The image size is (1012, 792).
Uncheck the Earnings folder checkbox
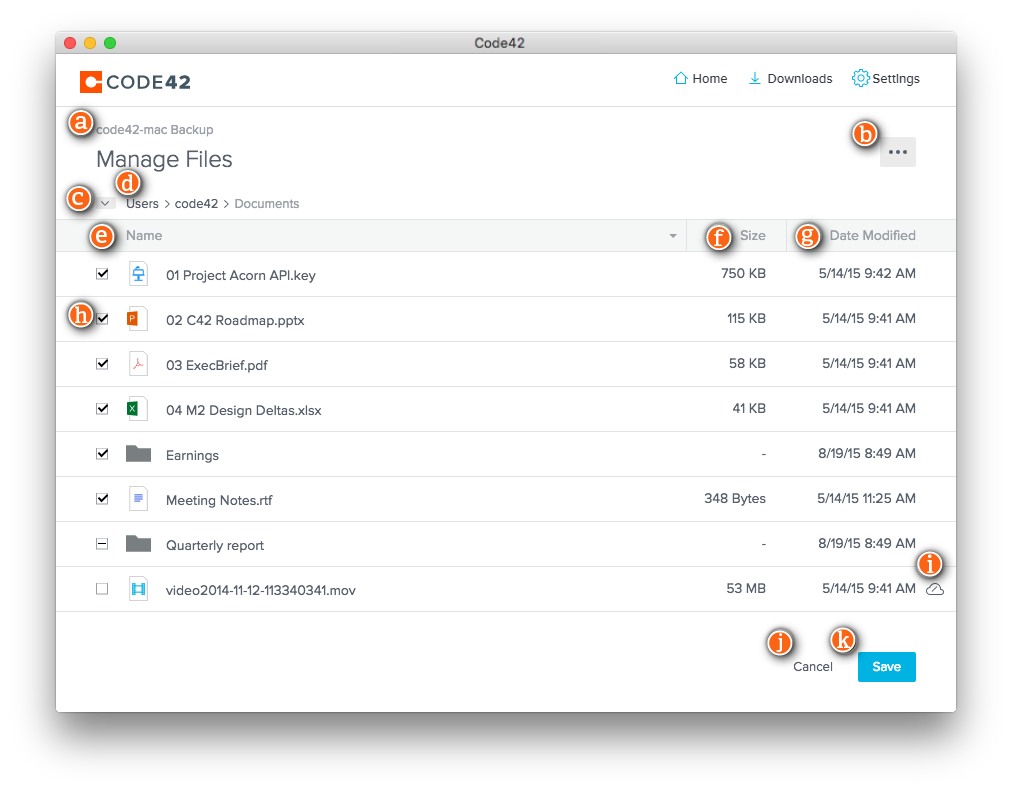pyautogui.click(x=102, y=454)
